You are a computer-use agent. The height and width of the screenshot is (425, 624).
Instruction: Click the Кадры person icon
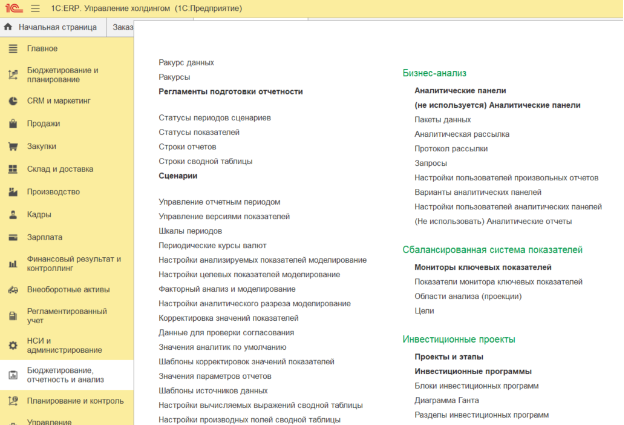pyautogui.click(x=13, y=214)
